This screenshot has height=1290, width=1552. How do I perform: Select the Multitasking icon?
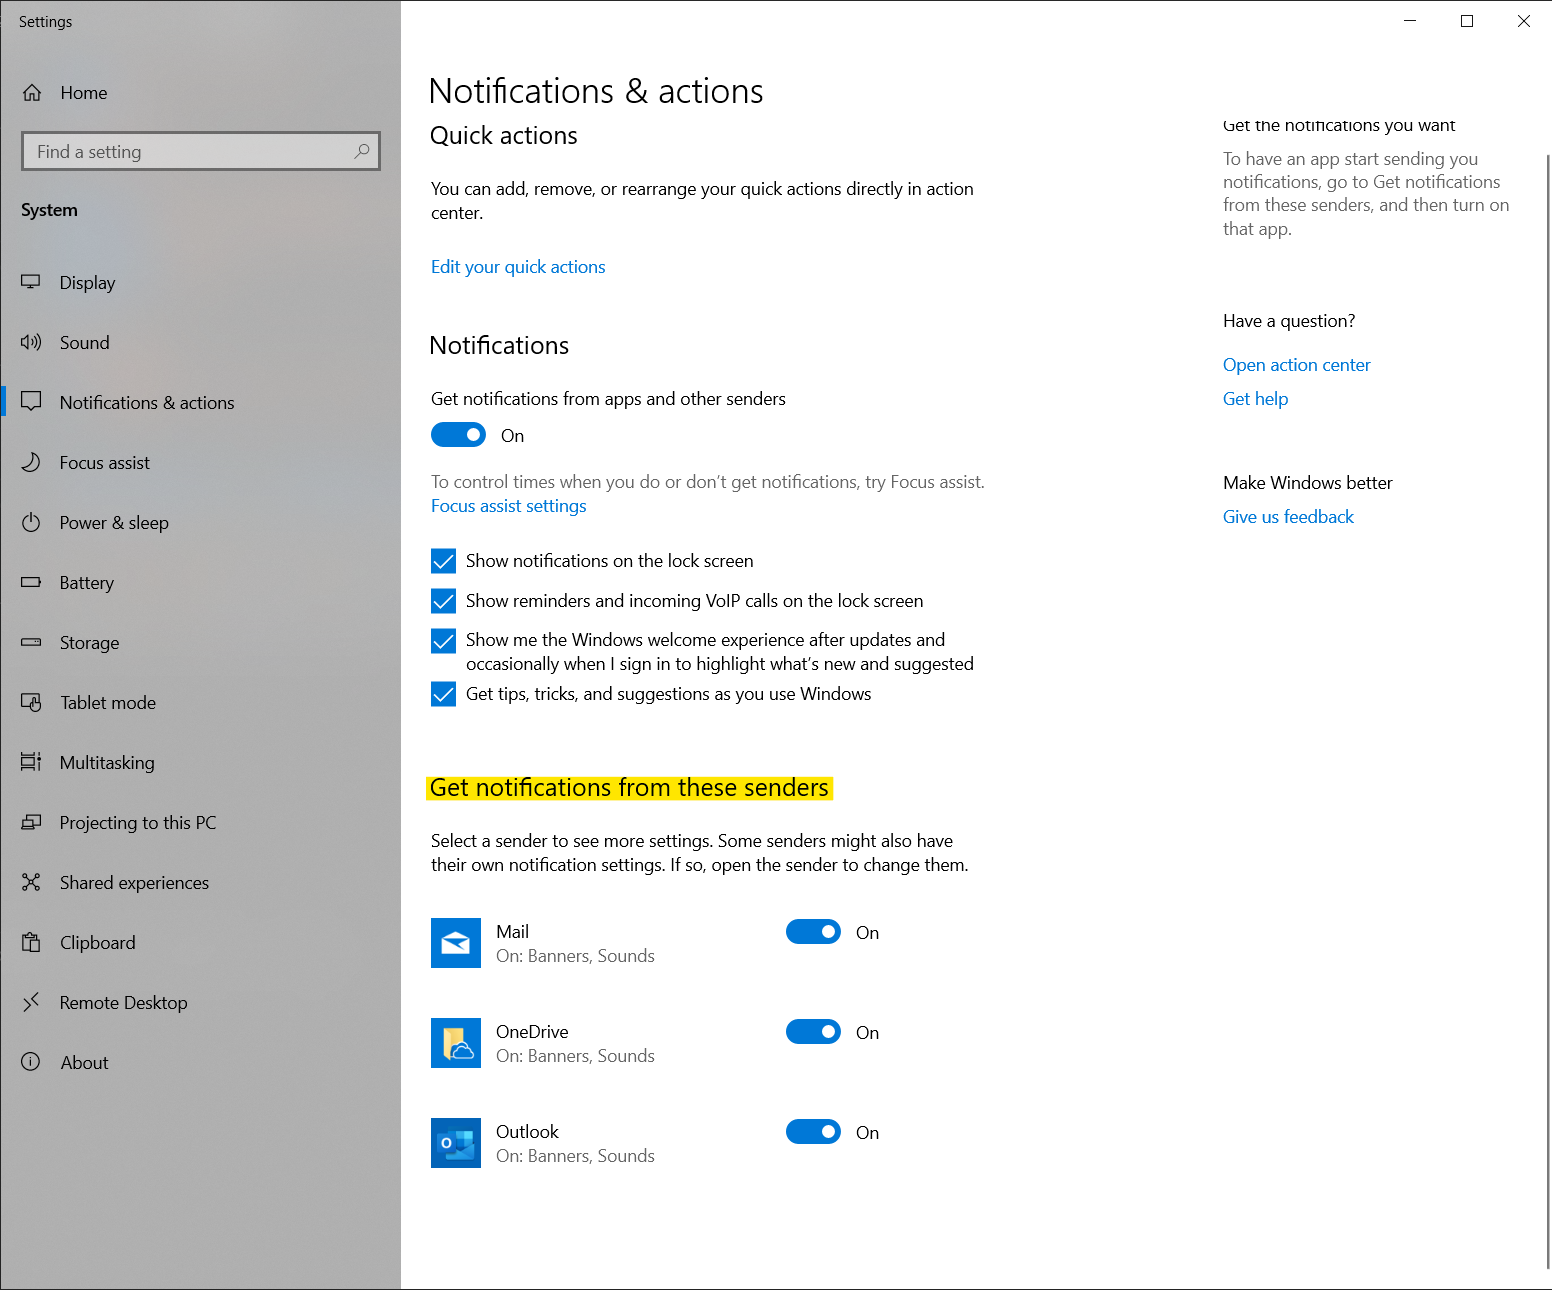(x=31, y=762)
